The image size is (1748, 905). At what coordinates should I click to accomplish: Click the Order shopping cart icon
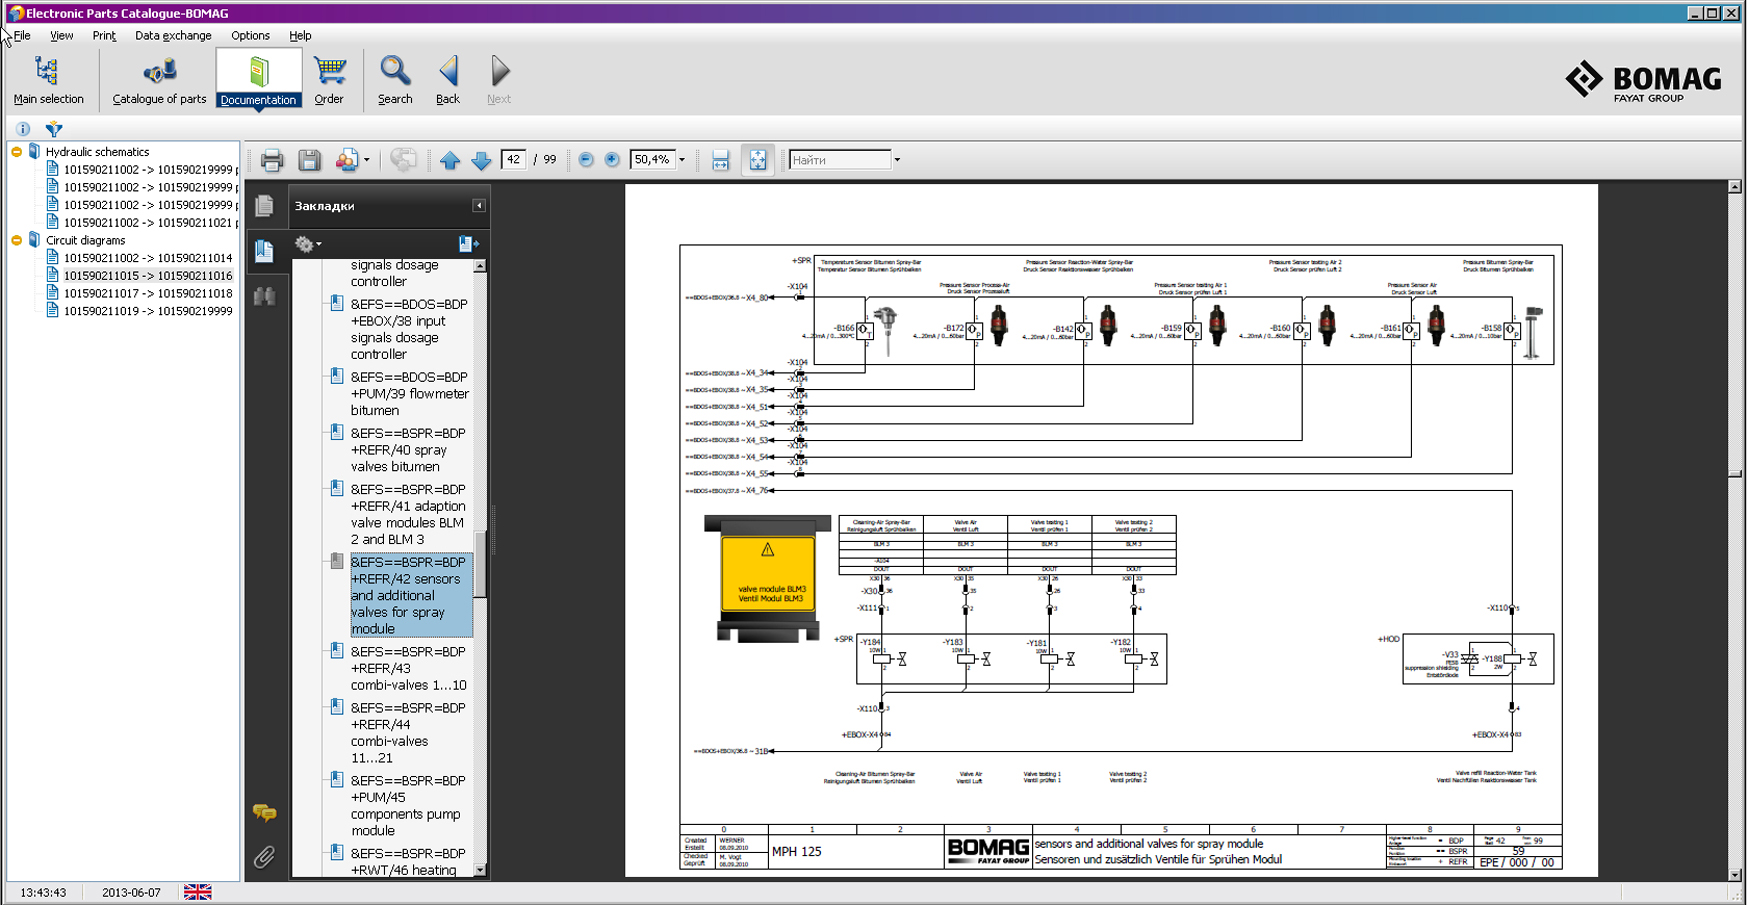(x=329, y=80)
